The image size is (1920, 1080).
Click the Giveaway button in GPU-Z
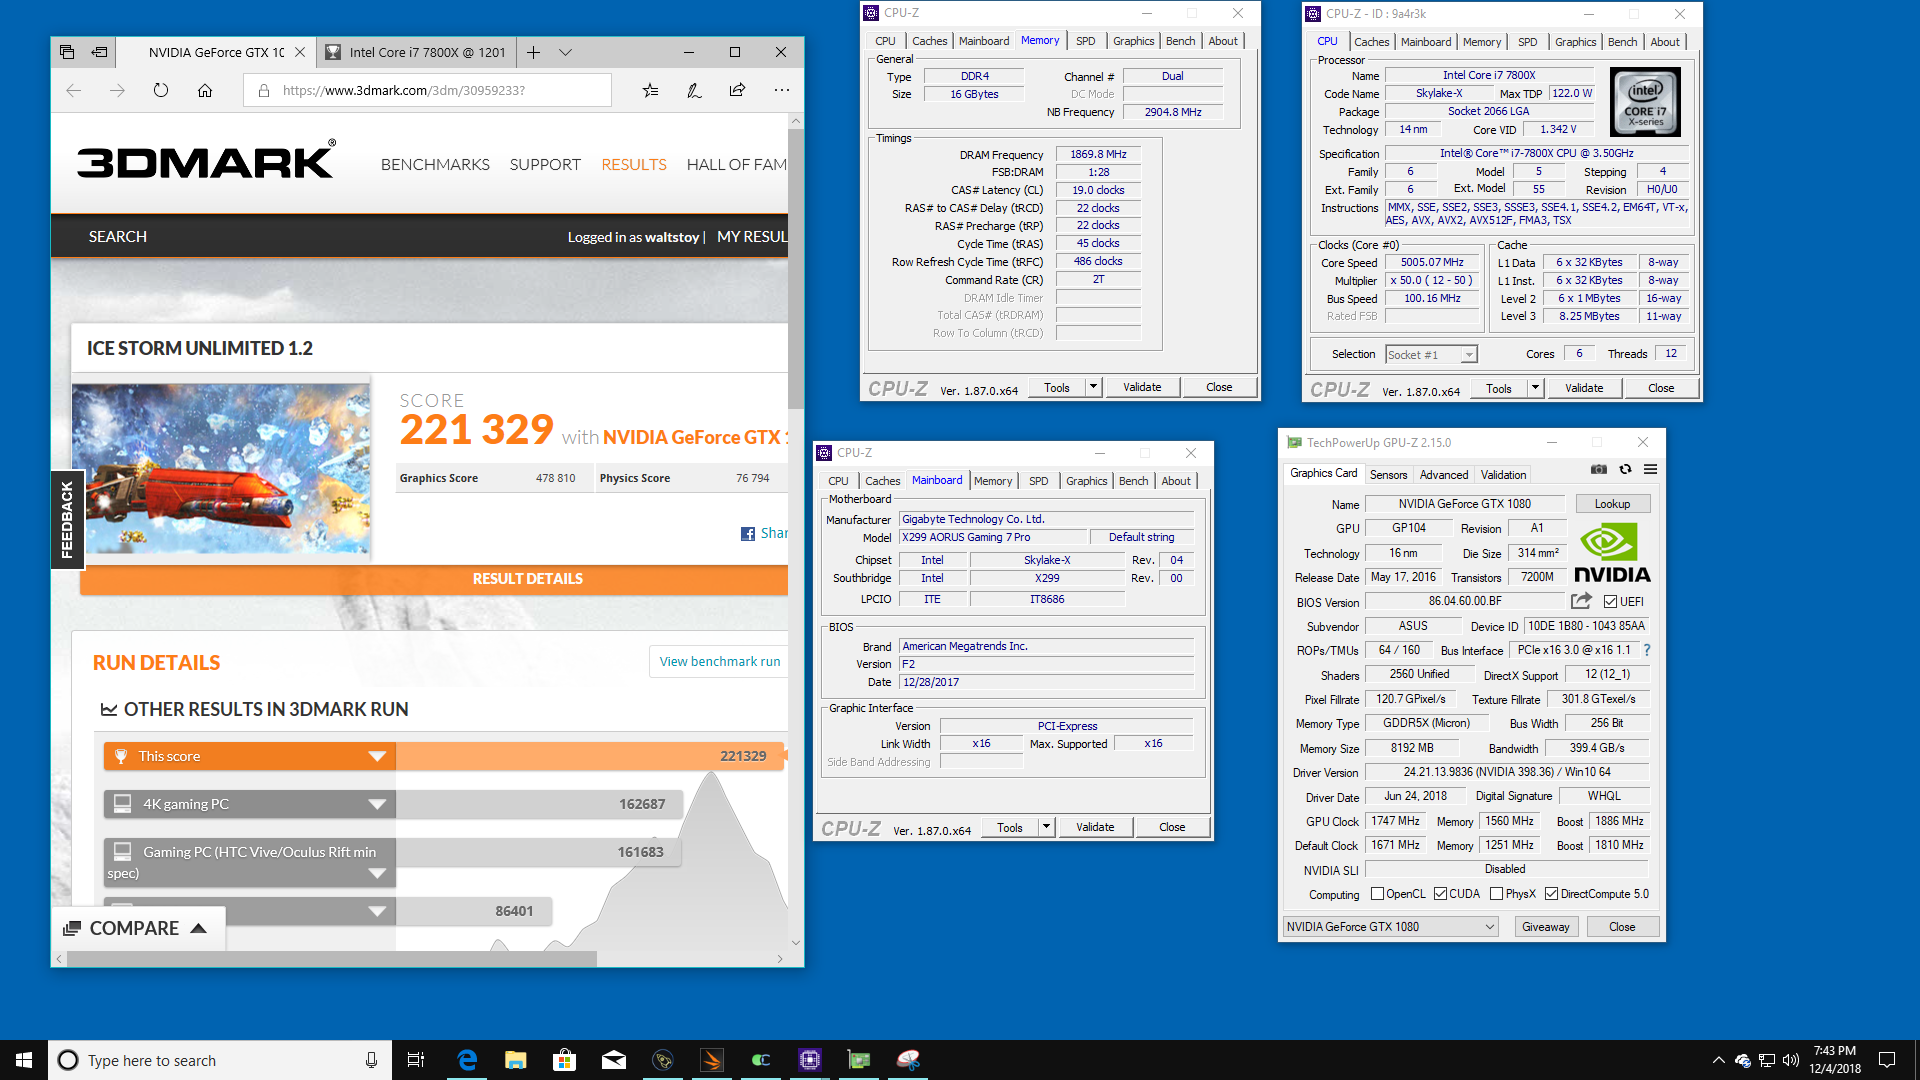pyautogui.click(x=1545, y=927)
